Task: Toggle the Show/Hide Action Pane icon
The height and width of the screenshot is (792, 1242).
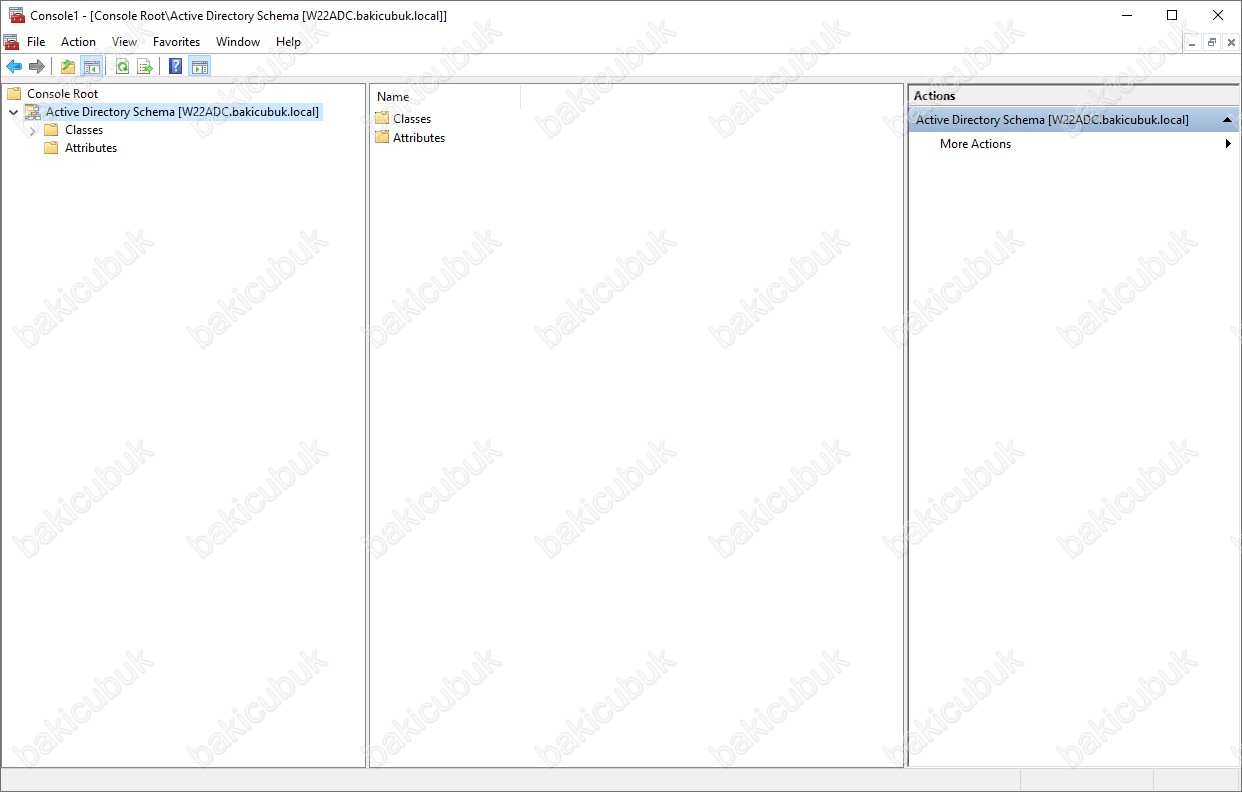Action: (x=199, y=67)
